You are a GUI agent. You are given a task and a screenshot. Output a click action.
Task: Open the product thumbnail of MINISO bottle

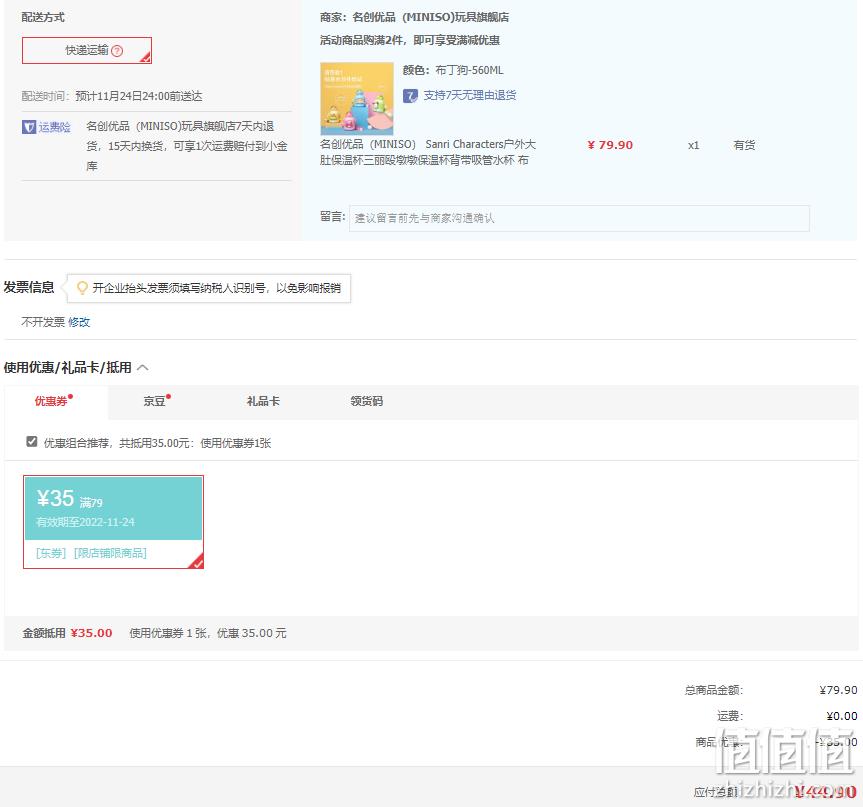[357, 99]
